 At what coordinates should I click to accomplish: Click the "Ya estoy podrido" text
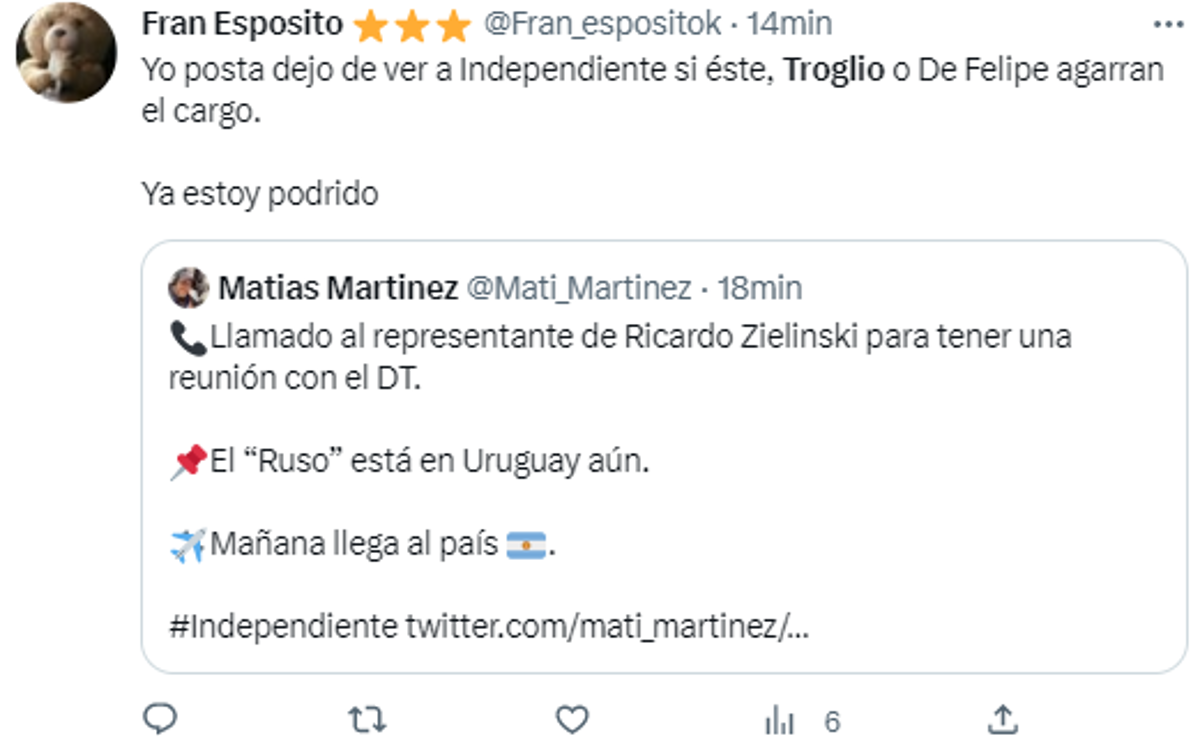click(260, 193)
